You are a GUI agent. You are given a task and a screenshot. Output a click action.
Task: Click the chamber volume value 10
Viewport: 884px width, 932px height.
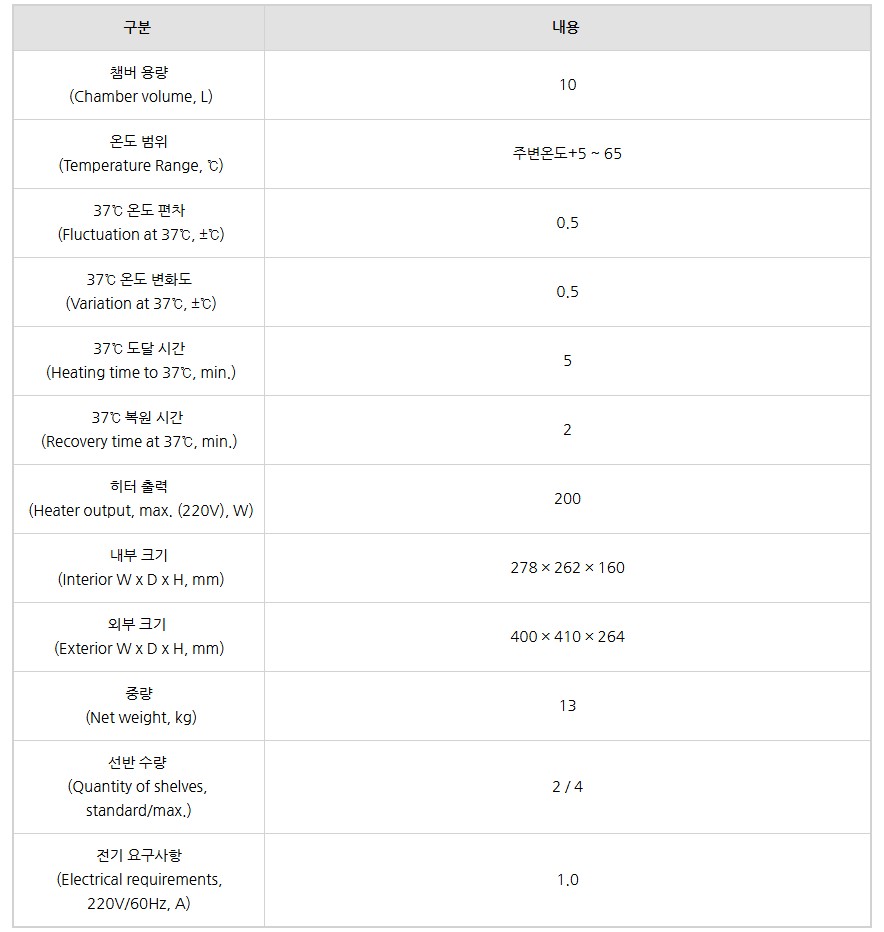567,85
